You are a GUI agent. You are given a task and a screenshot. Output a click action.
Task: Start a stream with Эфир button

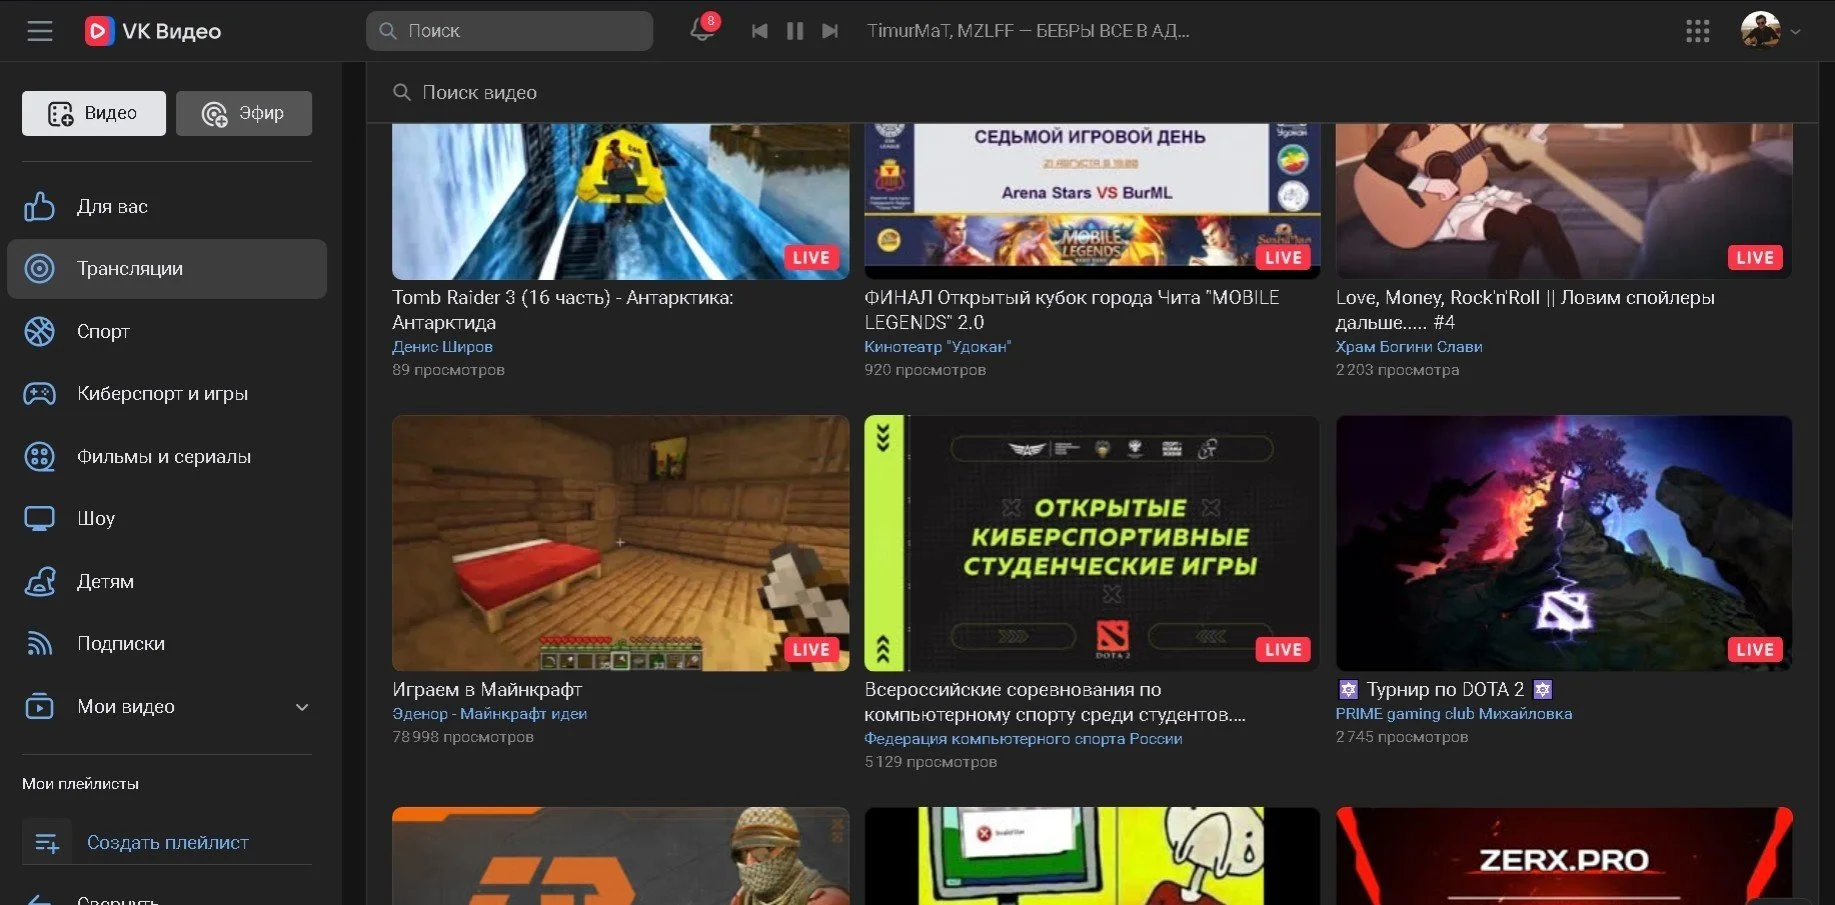pos(244,113)
